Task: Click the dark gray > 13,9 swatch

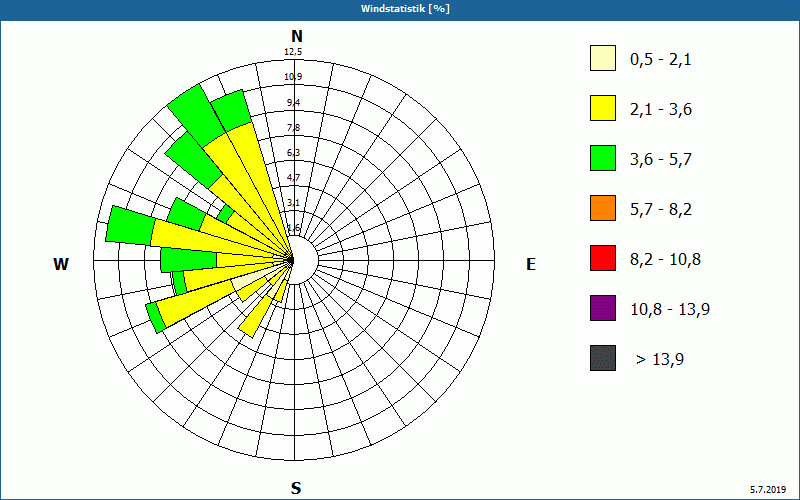Action: 603,358
